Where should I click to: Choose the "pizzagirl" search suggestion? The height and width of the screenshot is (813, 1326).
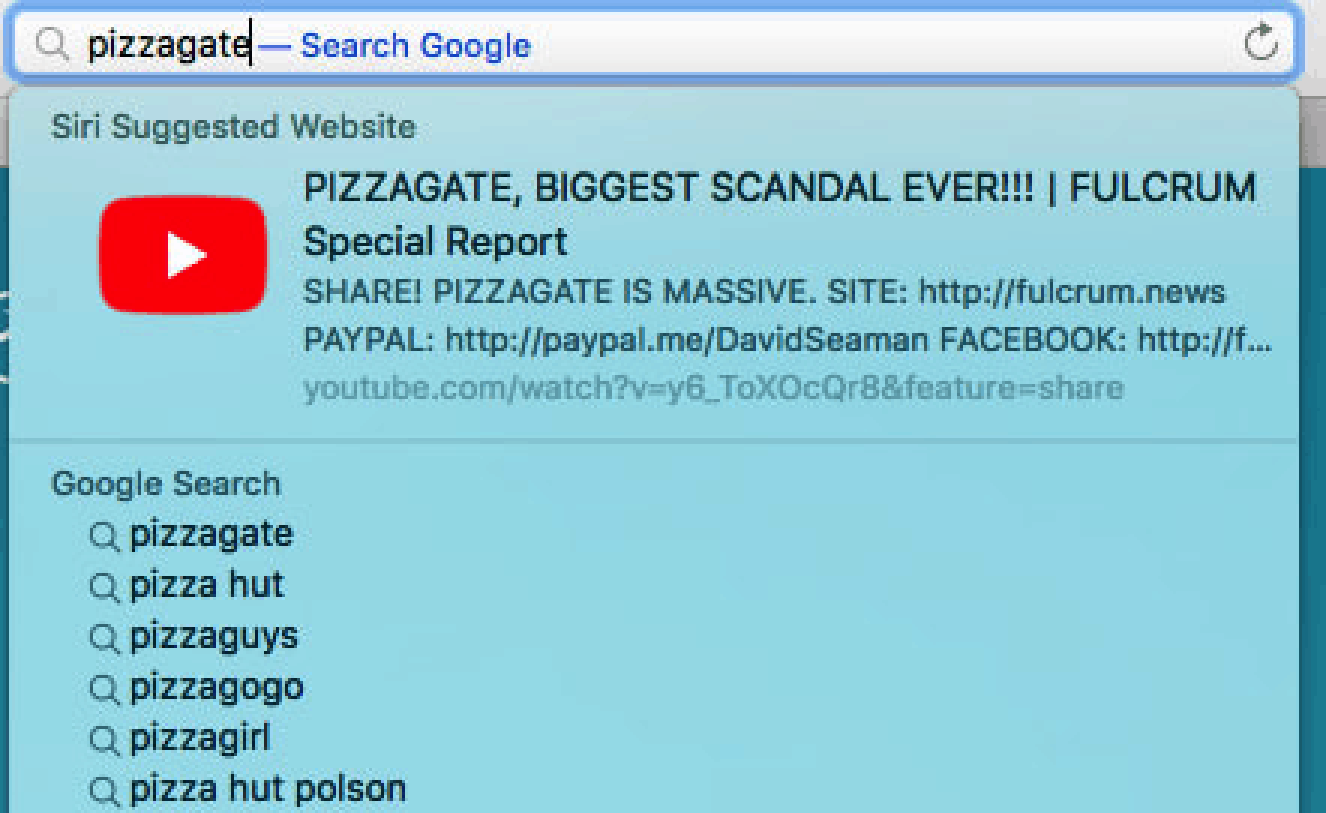[x=200, y=739]
